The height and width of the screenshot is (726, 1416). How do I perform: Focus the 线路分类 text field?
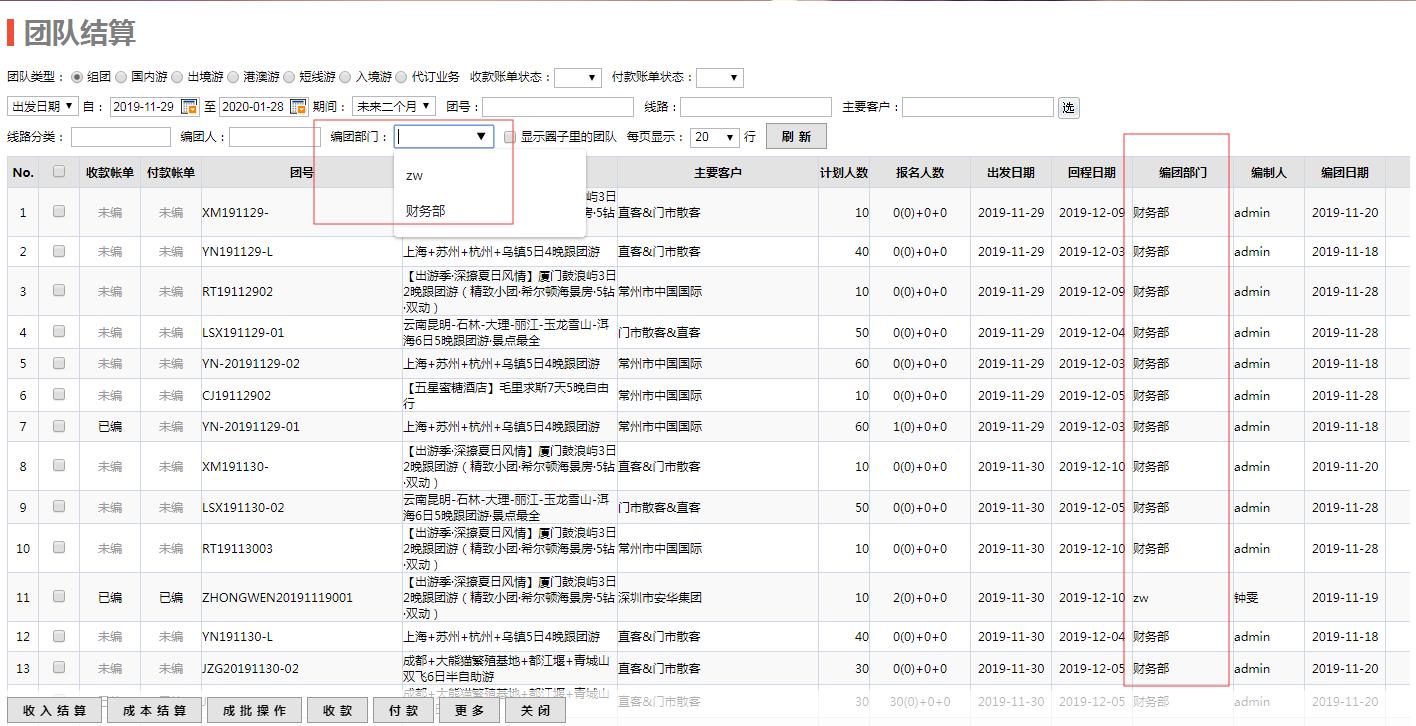pyautogui.click(x=121, y=137)
